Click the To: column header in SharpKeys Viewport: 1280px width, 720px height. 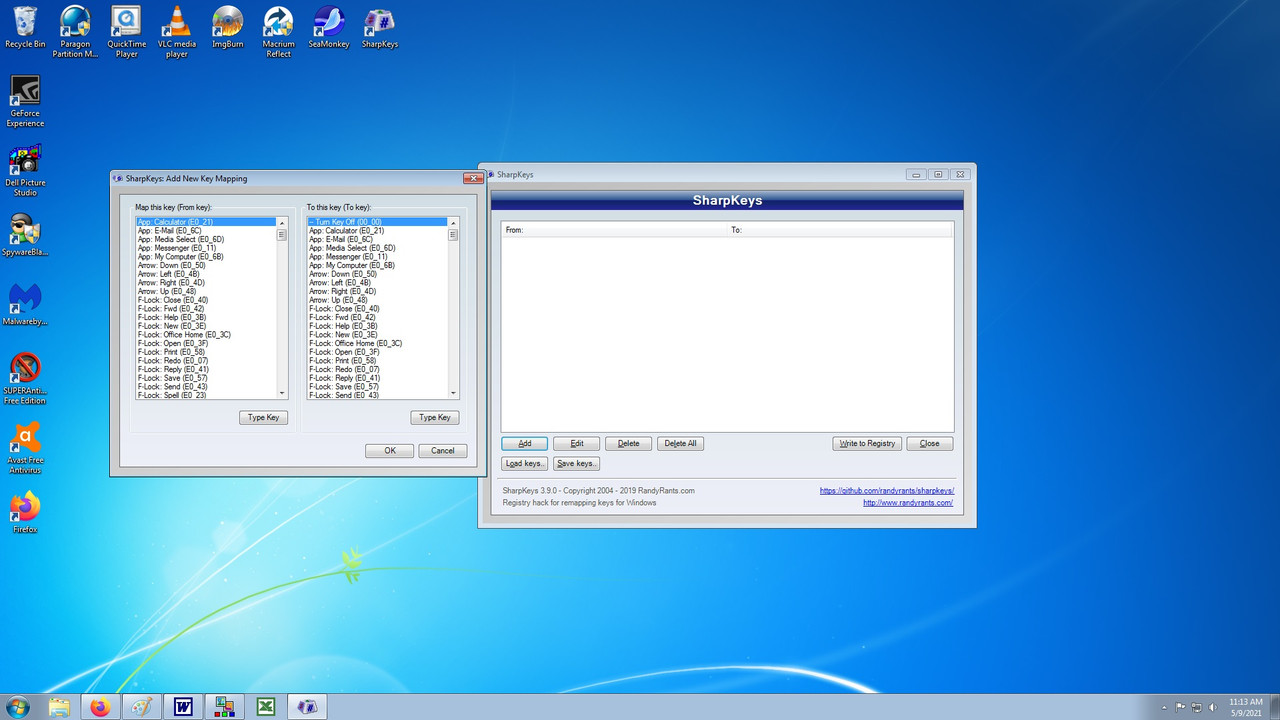tap(840, 230)
